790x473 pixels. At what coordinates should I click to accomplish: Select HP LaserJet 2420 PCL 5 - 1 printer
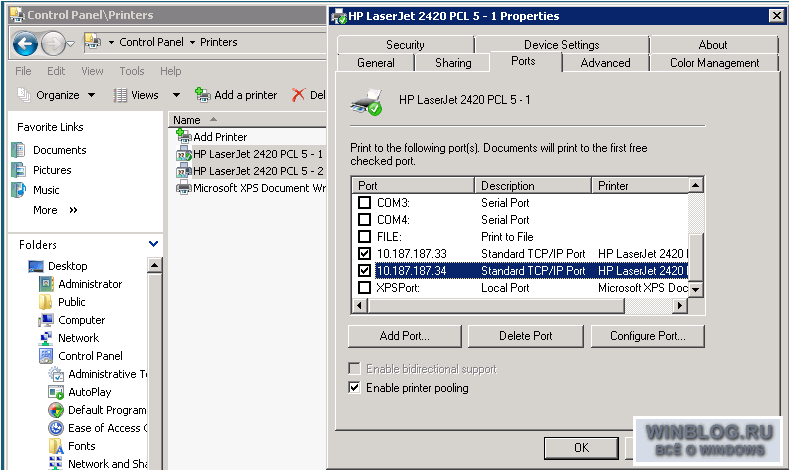point(258,154)
